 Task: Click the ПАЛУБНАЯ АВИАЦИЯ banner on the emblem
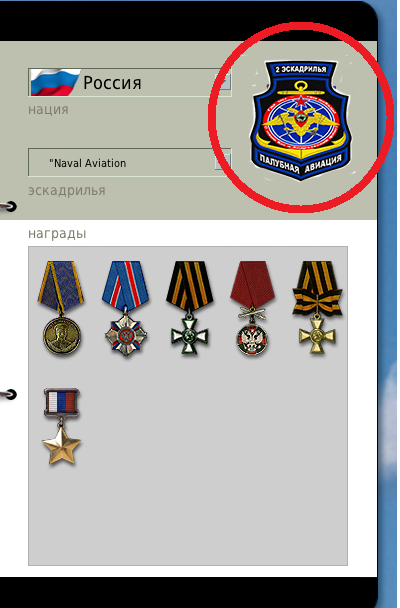[301, 164]
